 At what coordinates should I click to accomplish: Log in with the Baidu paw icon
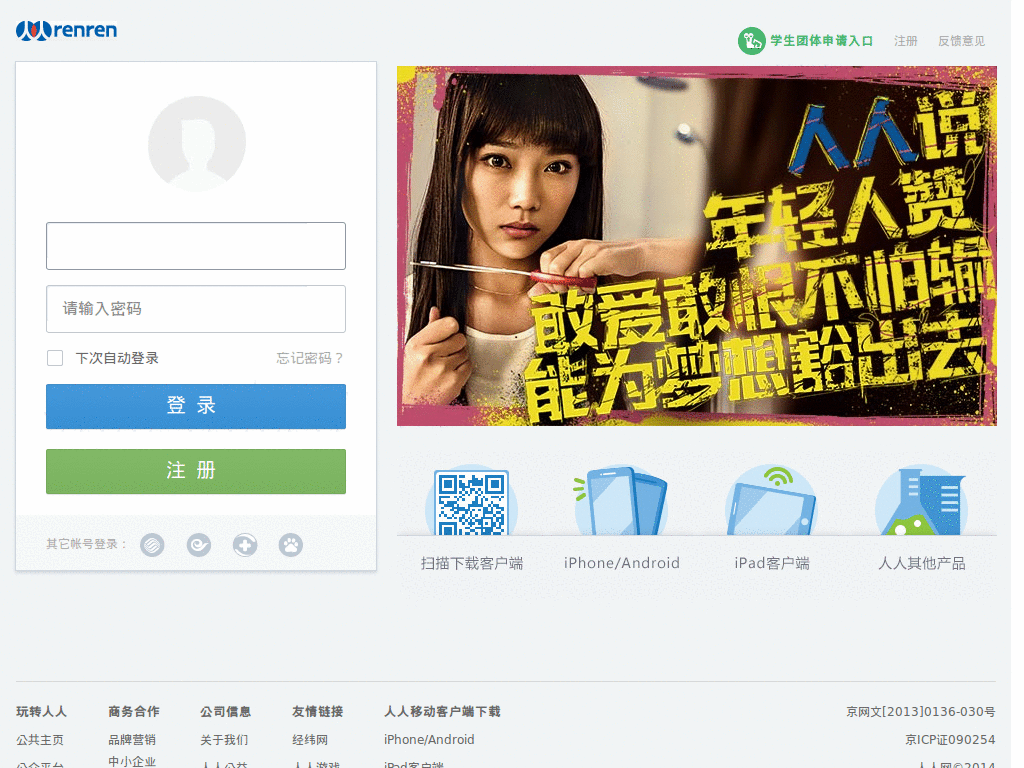coord(290,545)
